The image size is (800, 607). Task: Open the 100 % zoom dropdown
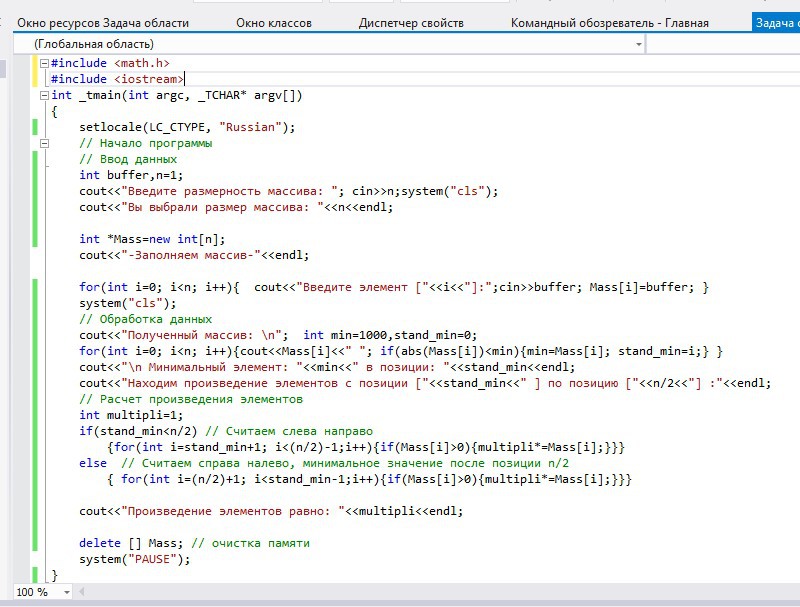[x=67, y=592]
